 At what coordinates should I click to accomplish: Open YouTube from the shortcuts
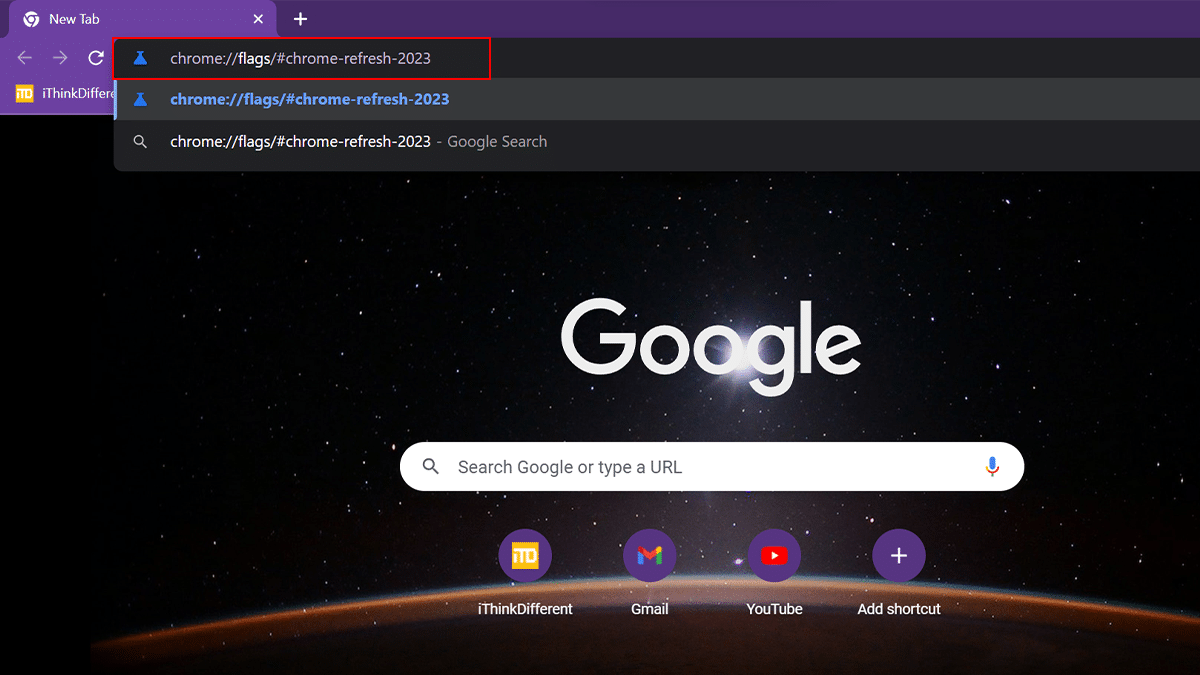click(774, 555)
